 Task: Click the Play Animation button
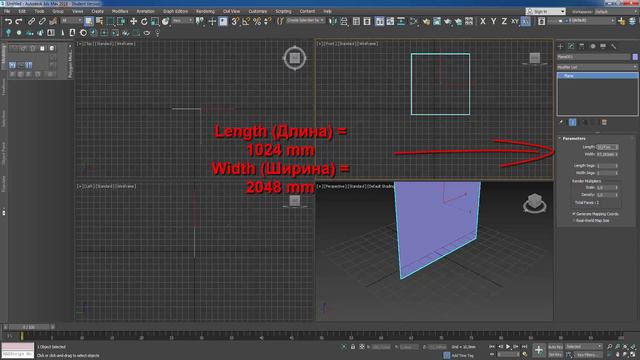point(508,347)
